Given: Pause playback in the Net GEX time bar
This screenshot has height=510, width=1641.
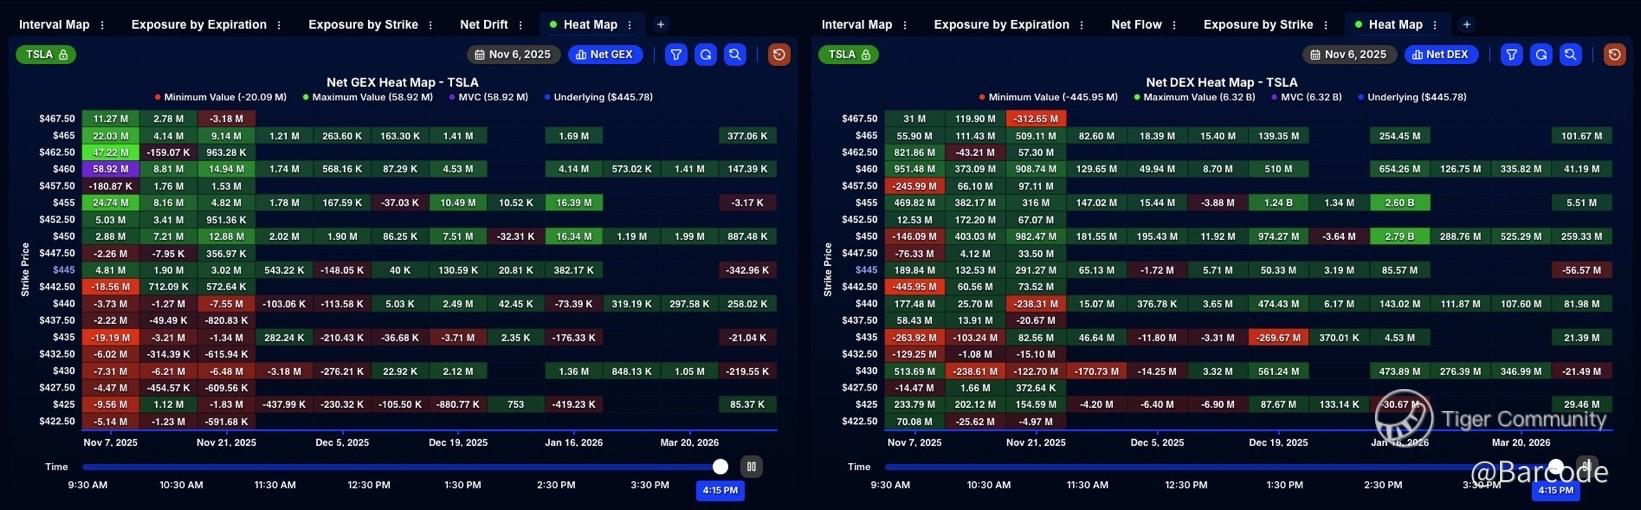Looking at the screenshot, I should pyautogui.click(x=751, y=466).
